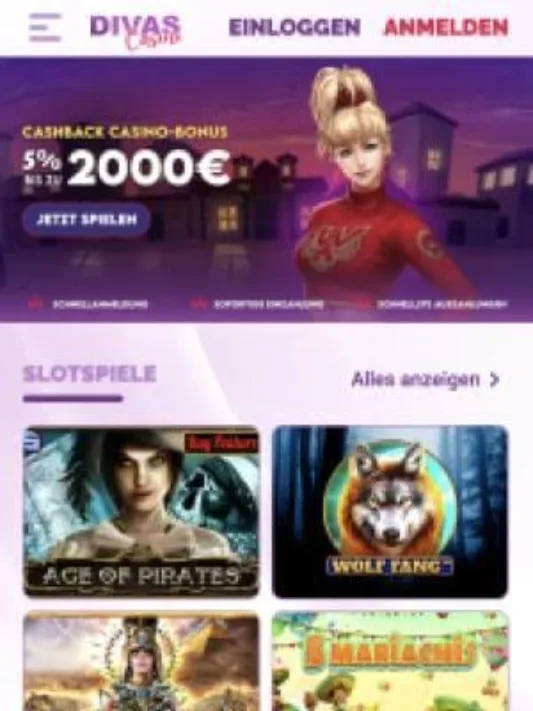Click the Sofortige Einzahlung feature icon
Viewport: 533px width, 711px height.
pyautogui.click(x=199, y=304)
